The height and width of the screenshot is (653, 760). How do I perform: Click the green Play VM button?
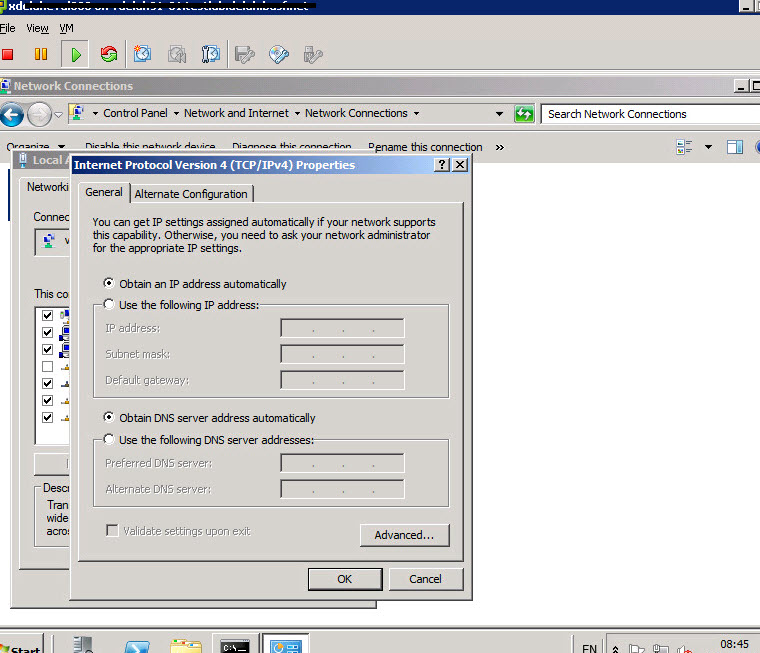75,54
